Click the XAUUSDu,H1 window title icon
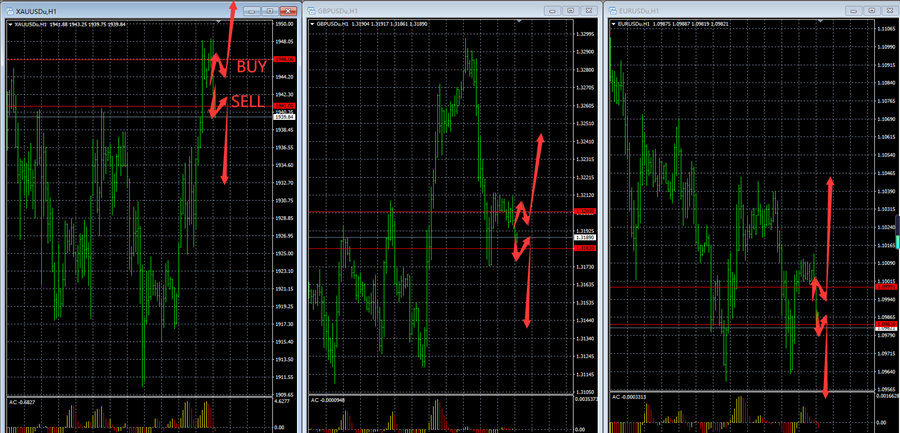Image resolution: width=900 pixels, height=433 pixels. (9, 9)
